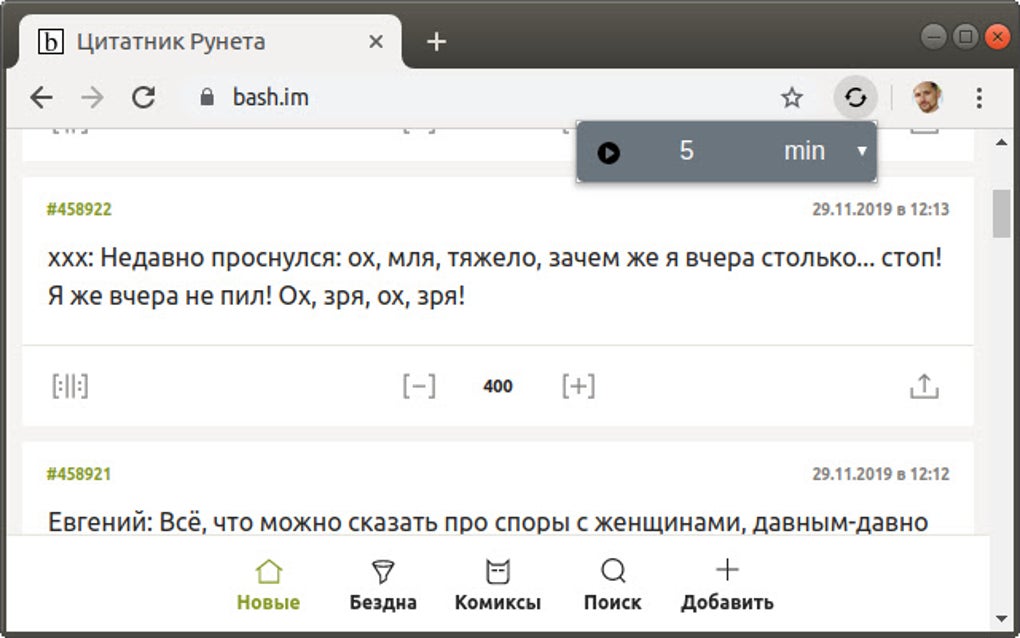Edit the interval value 5

click(x=687, y=151)
